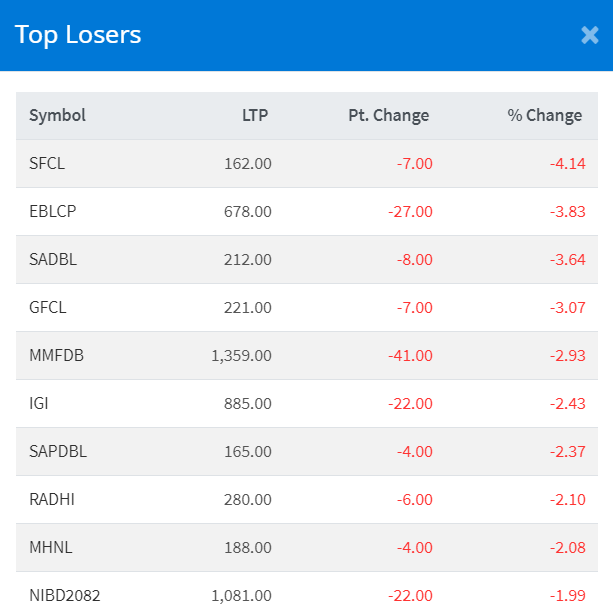Screen dimensions: 613x611
Task: Click EBLCP's point change -27.00
Action: point(411,211)
